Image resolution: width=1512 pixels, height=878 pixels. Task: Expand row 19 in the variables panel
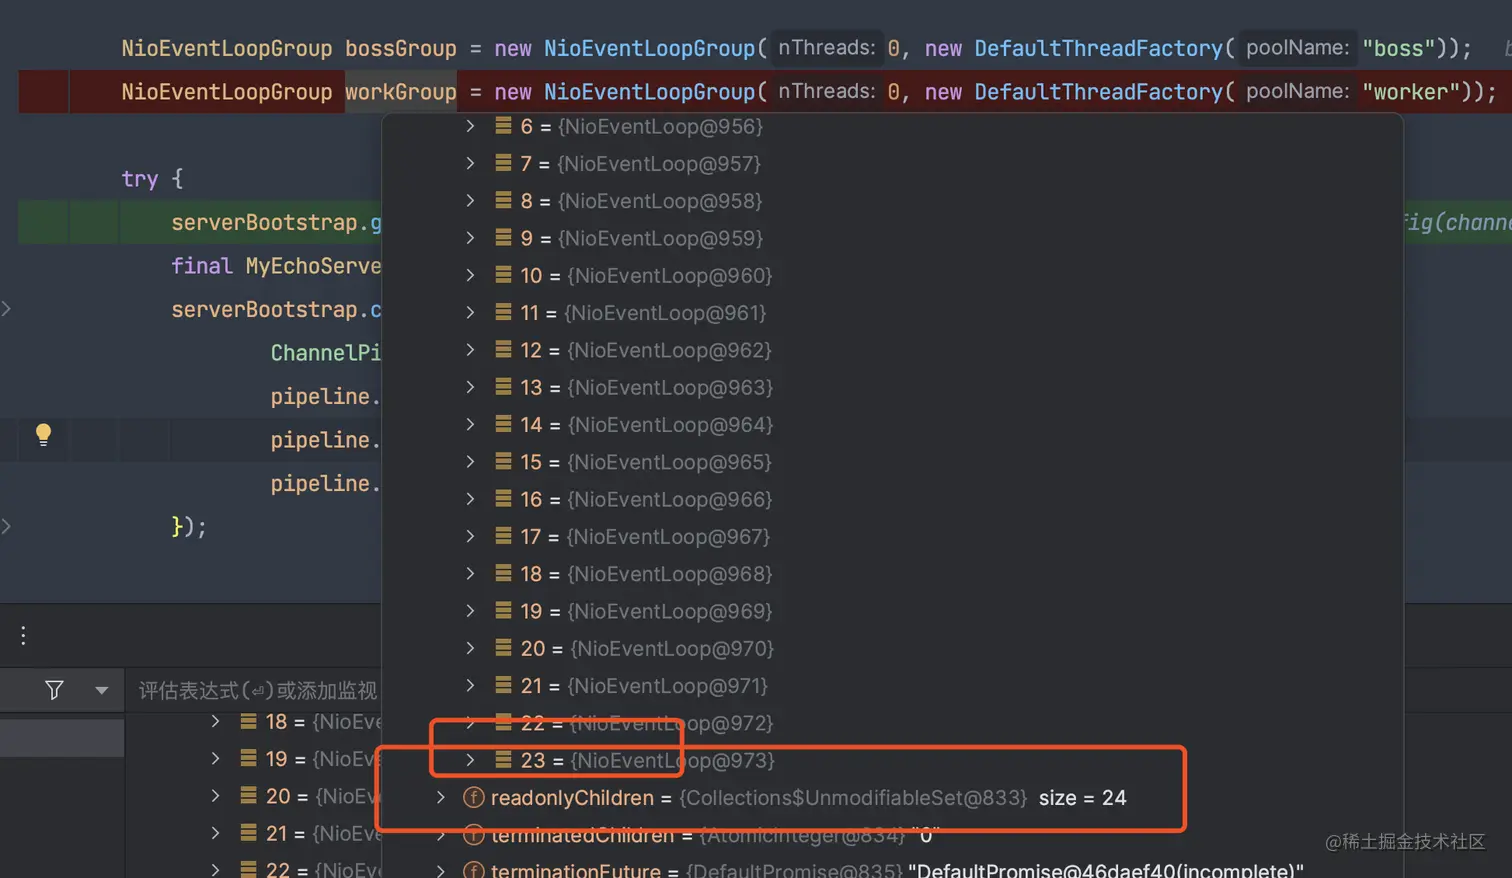point(215,759)
